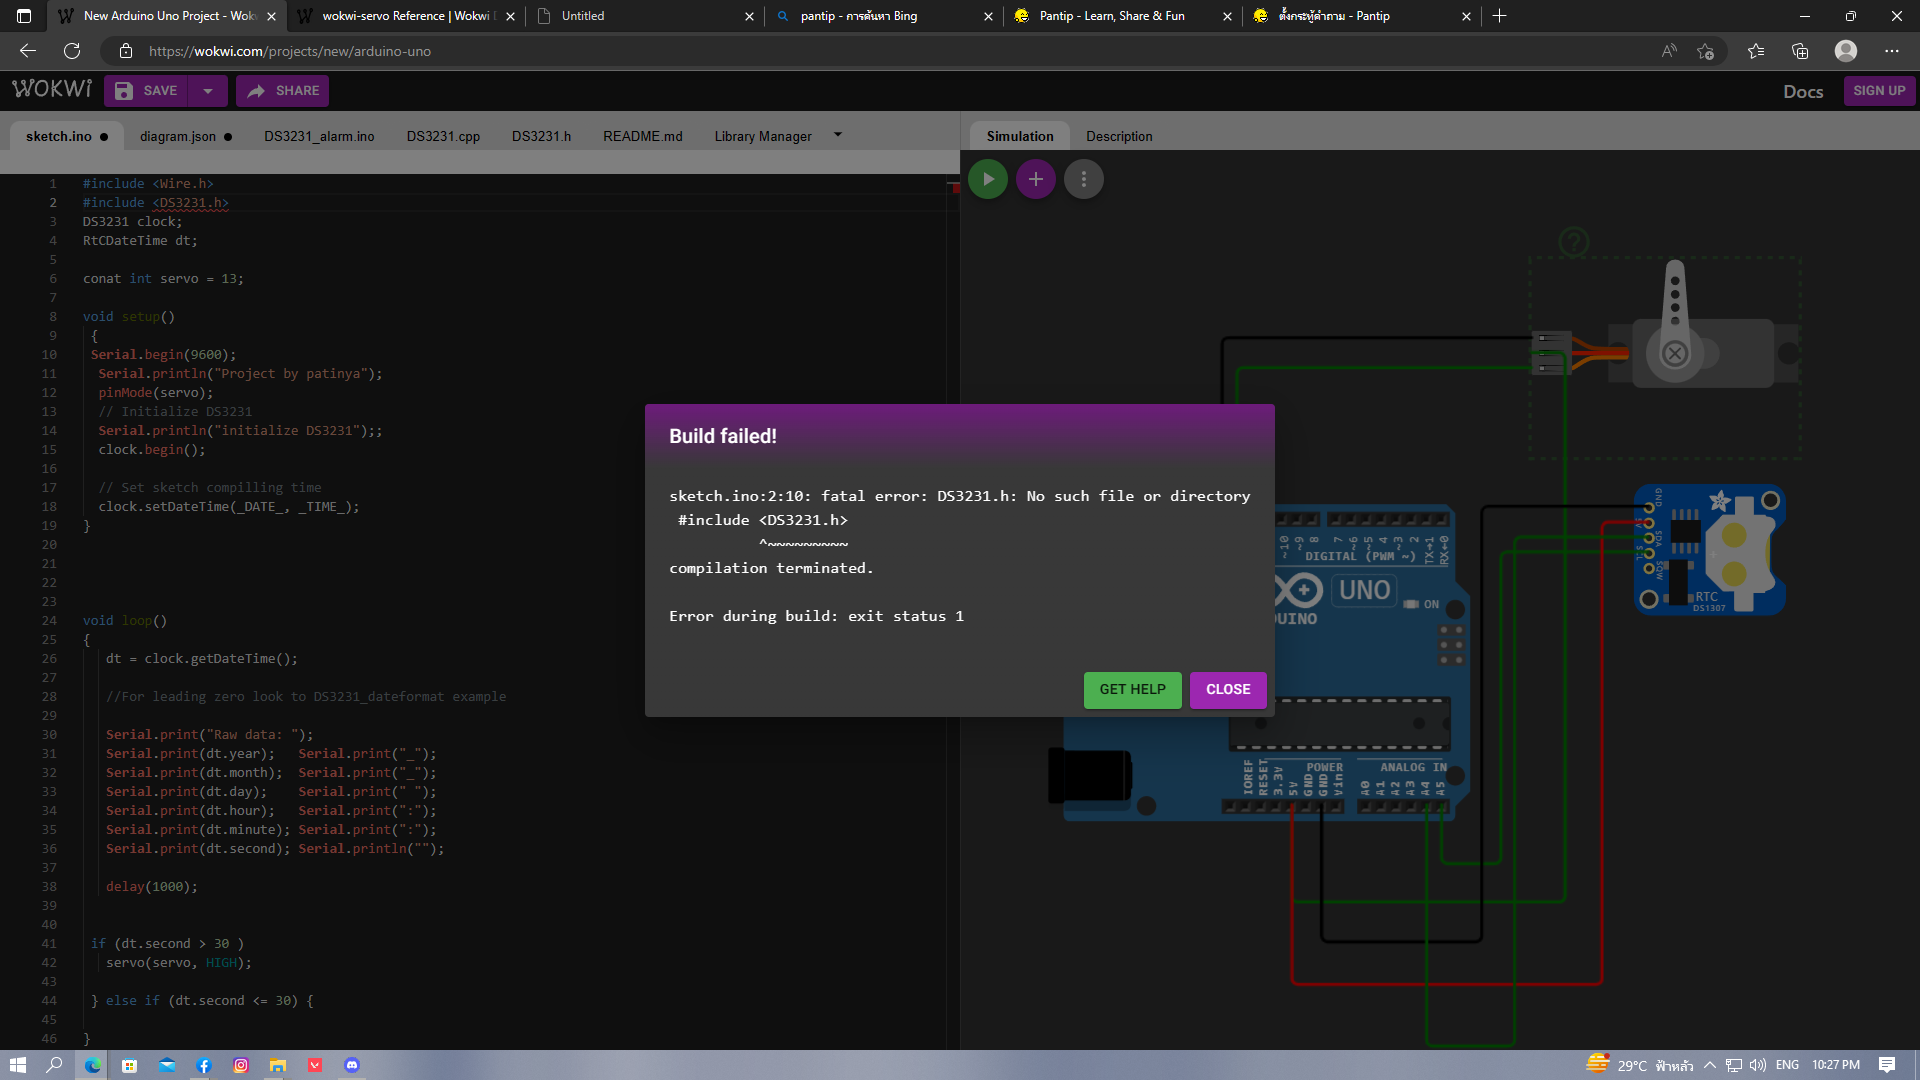Select the DS1307 RTC module
Viewport: 1920px width, 1080px height.
click(1710, 550)
